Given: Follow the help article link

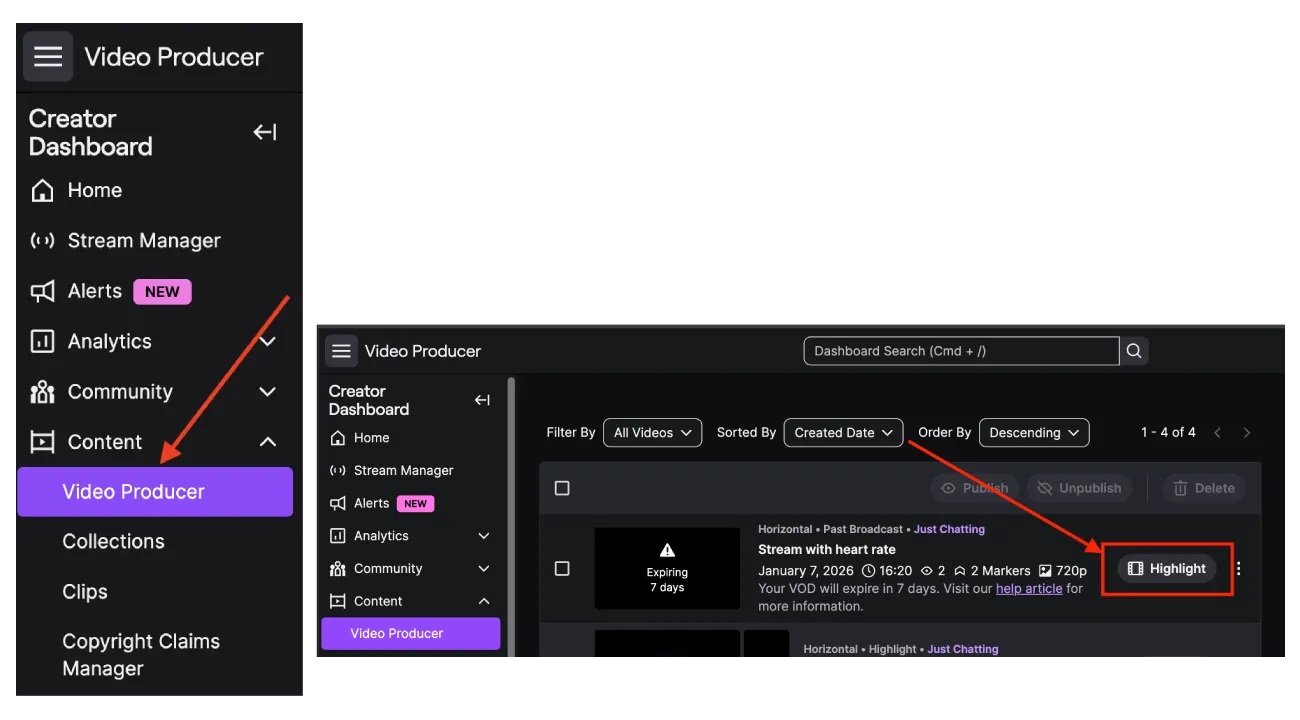Looking at the screenshot, I should tap(1029, 589).
